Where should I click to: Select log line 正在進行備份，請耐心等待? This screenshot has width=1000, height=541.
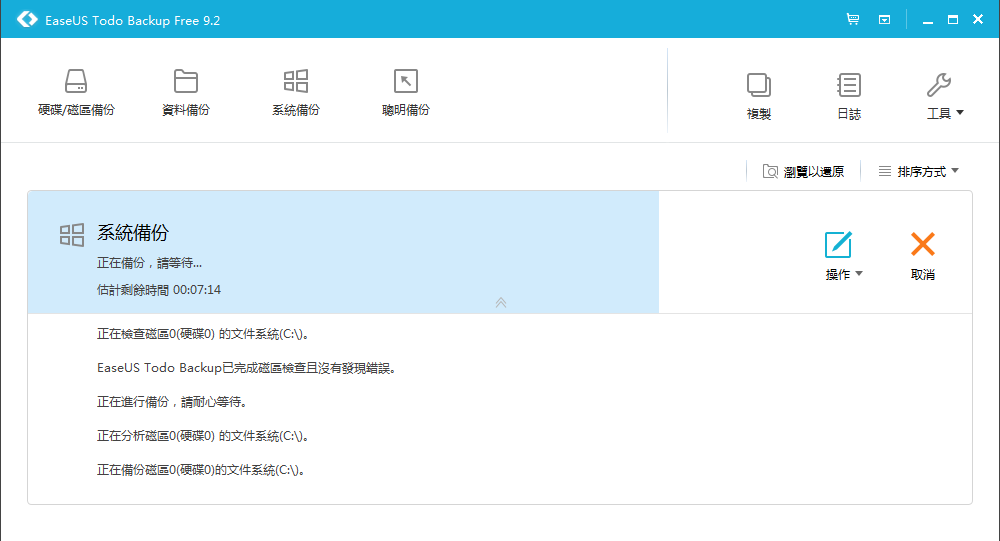[x=172, y=402]
